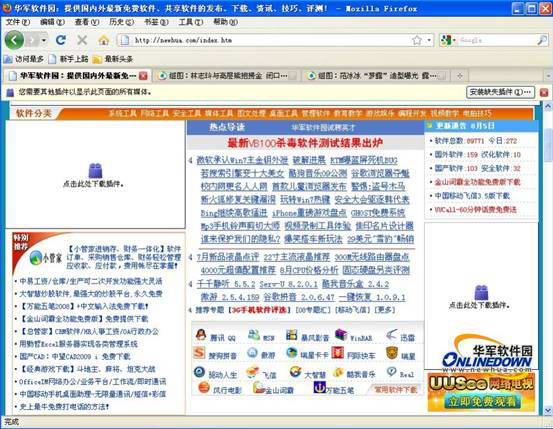
Task: Click the 大智慧 icon
Action: click(x=295, y=372)
